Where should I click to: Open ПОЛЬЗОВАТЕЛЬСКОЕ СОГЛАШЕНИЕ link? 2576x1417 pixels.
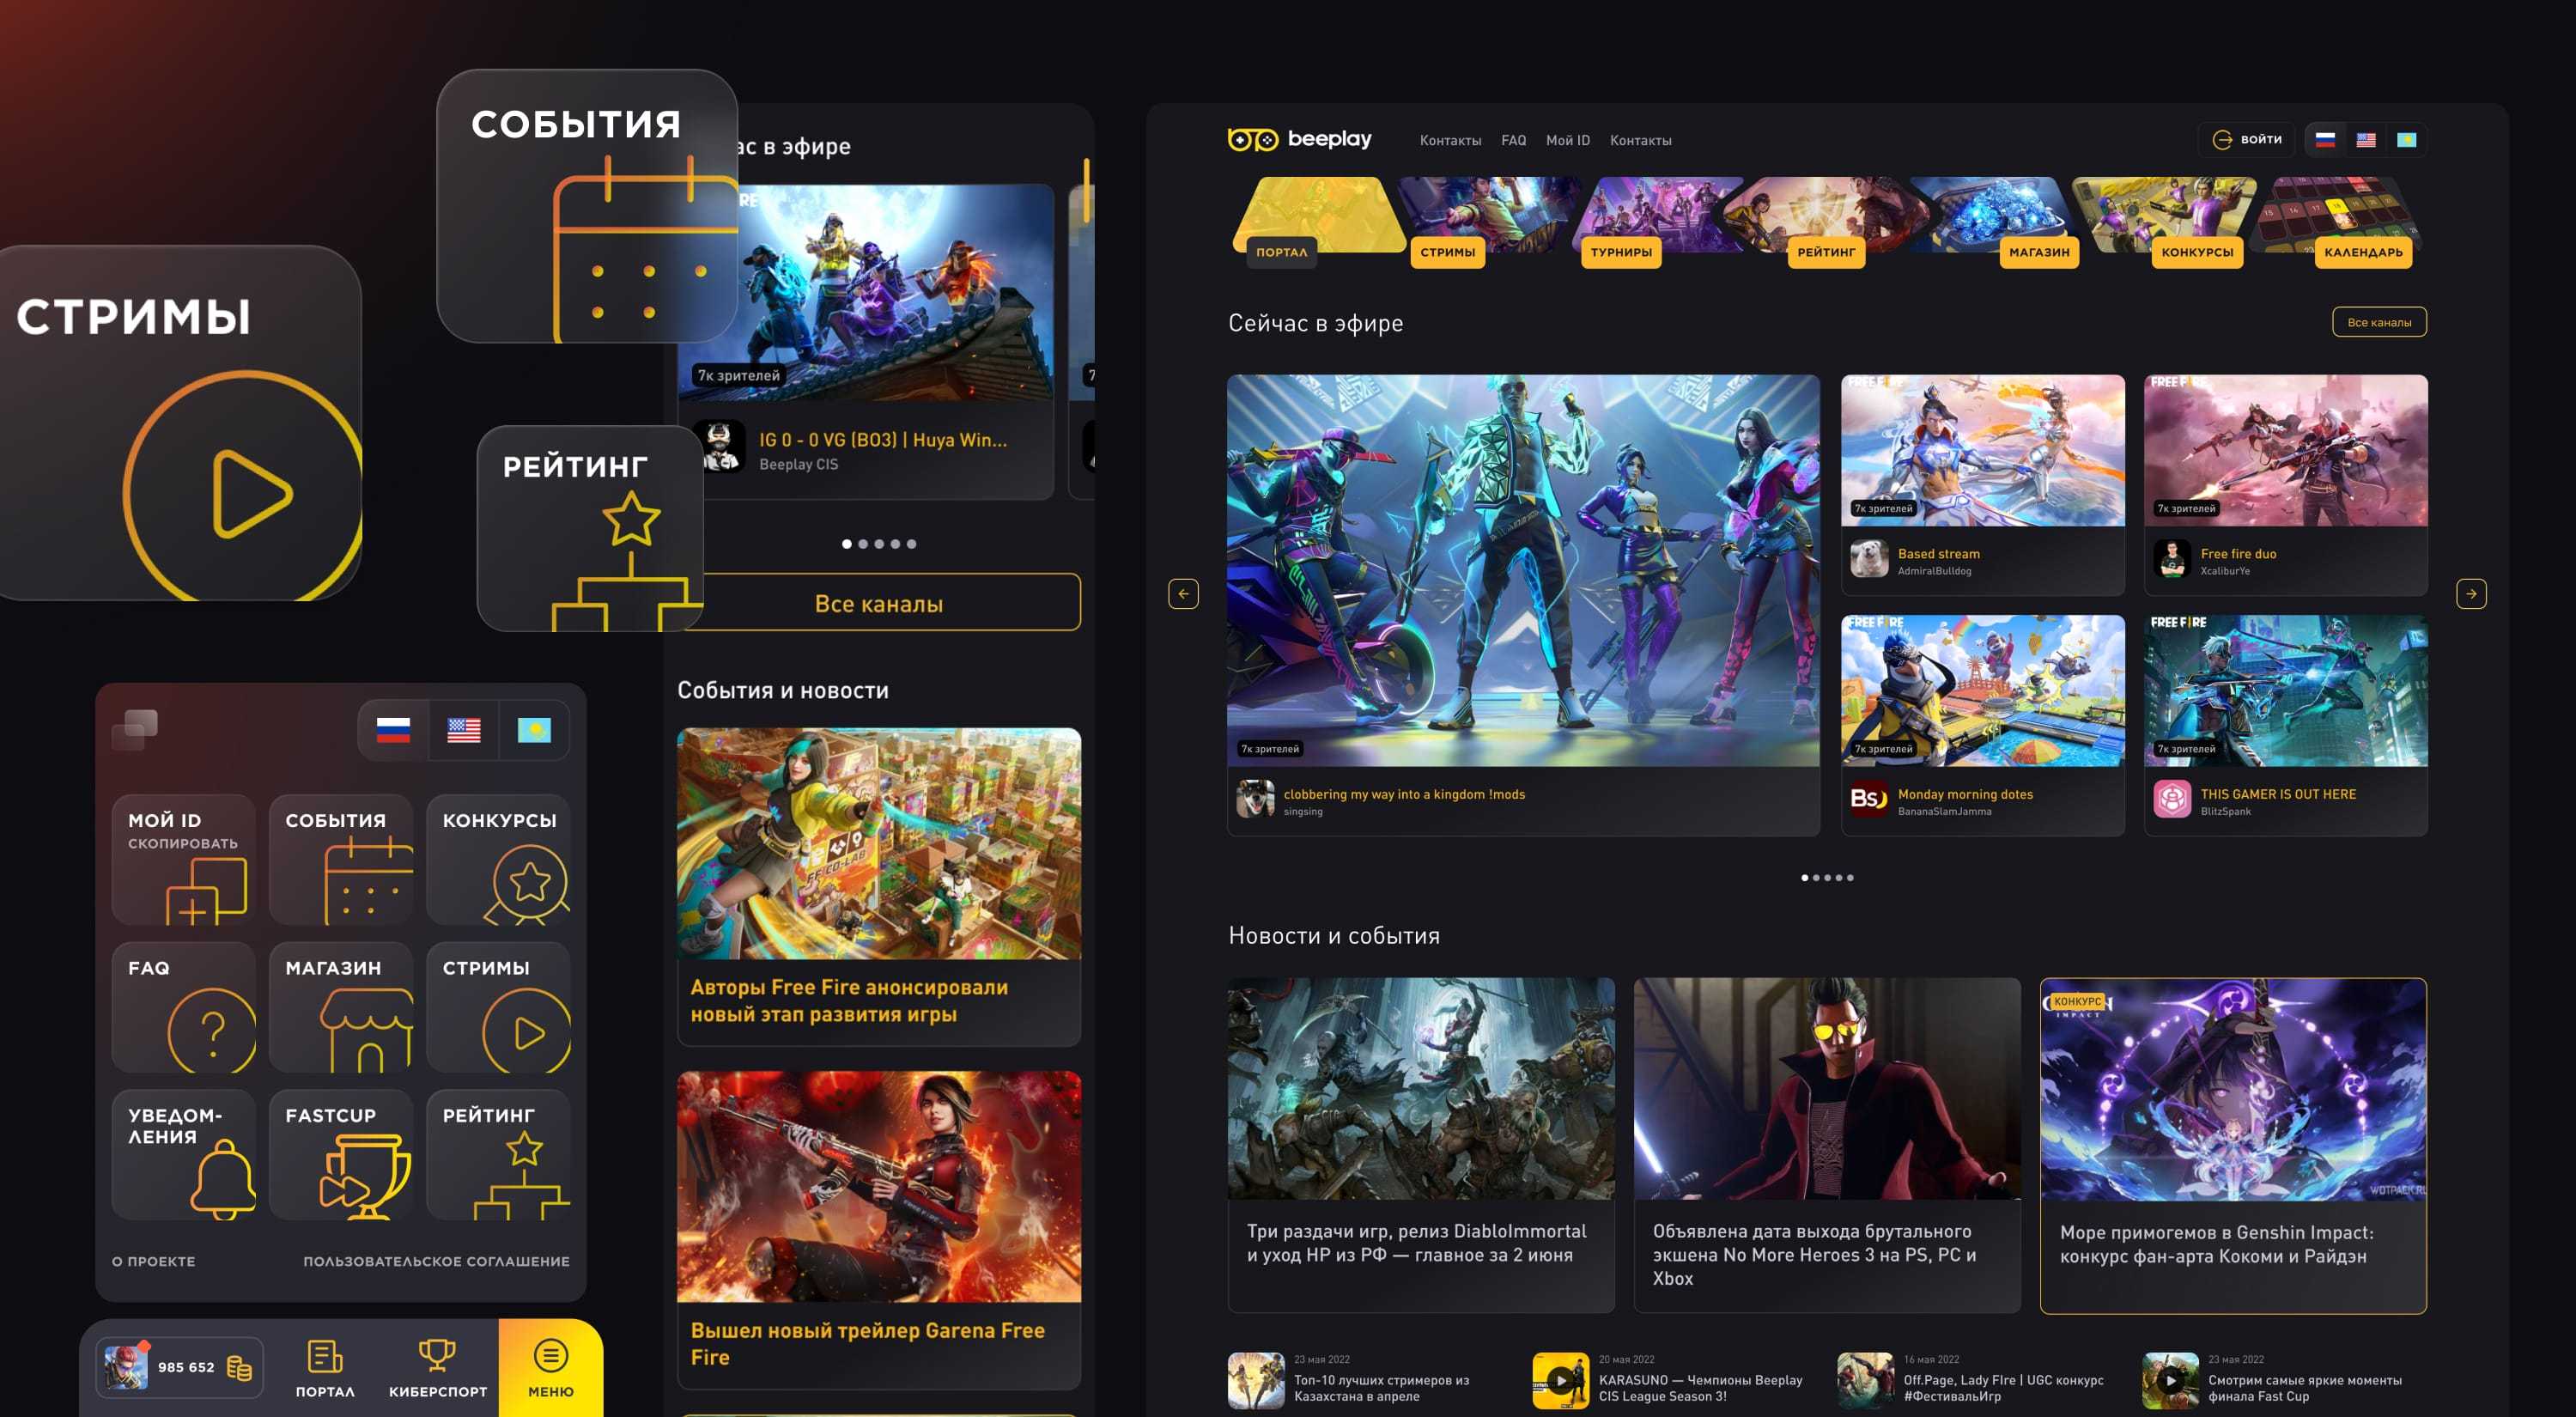(436, 1261)
